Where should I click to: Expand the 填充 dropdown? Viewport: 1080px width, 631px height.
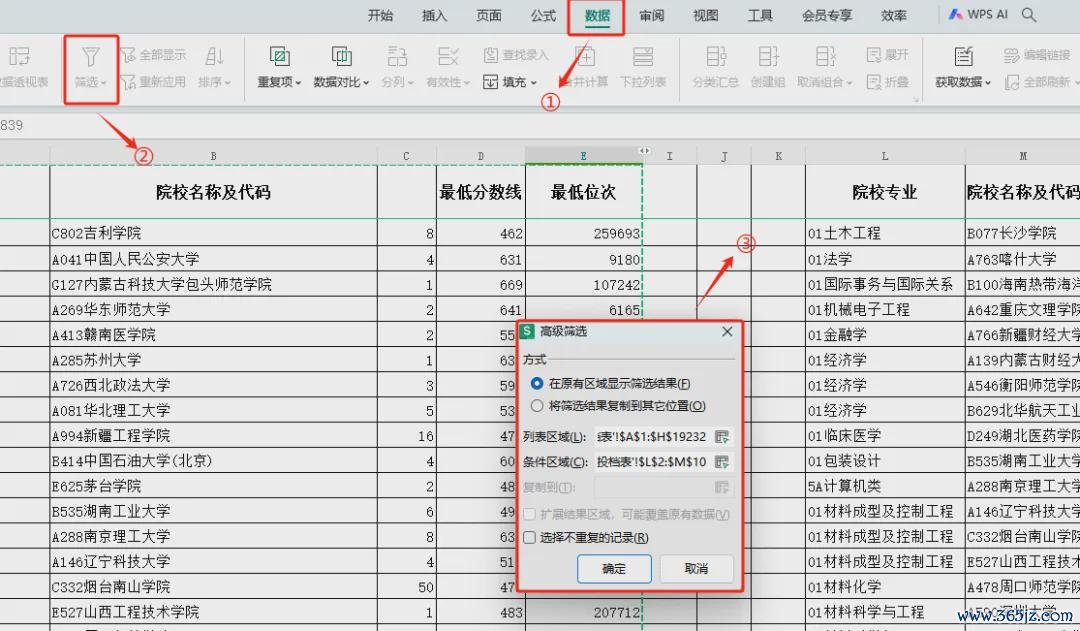[534, 83]
